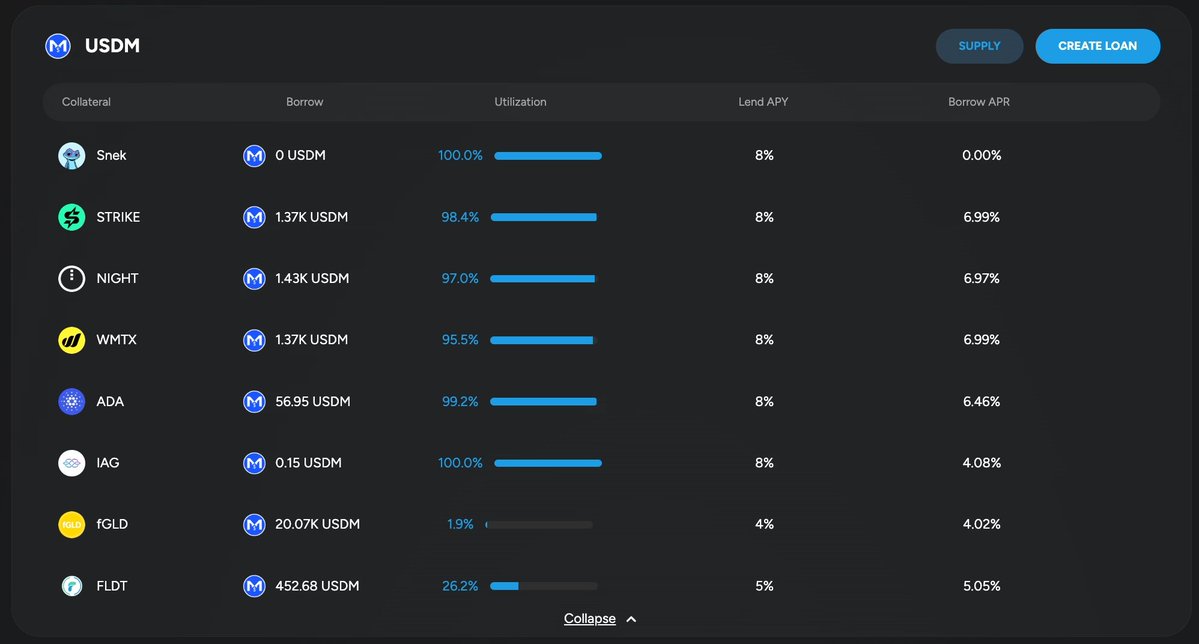This screenshot has width=1199, height=644.
Task: Click the USDM title text
Action: (x=112, y=46)
